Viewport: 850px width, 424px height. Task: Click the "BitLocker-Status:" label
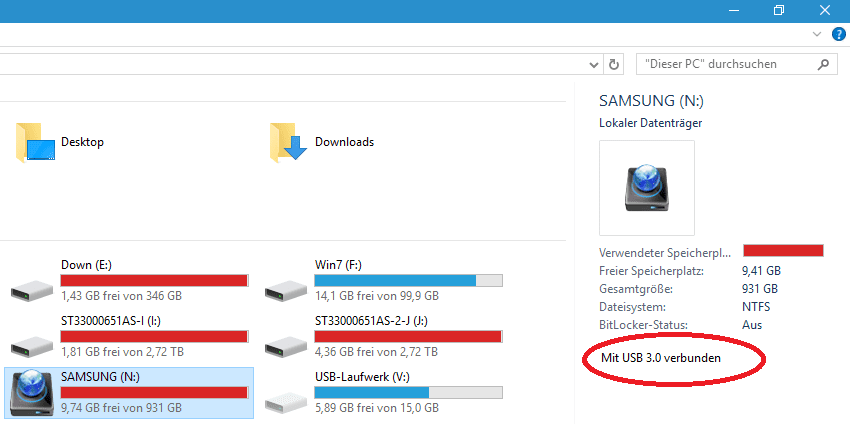coord(643,325)
